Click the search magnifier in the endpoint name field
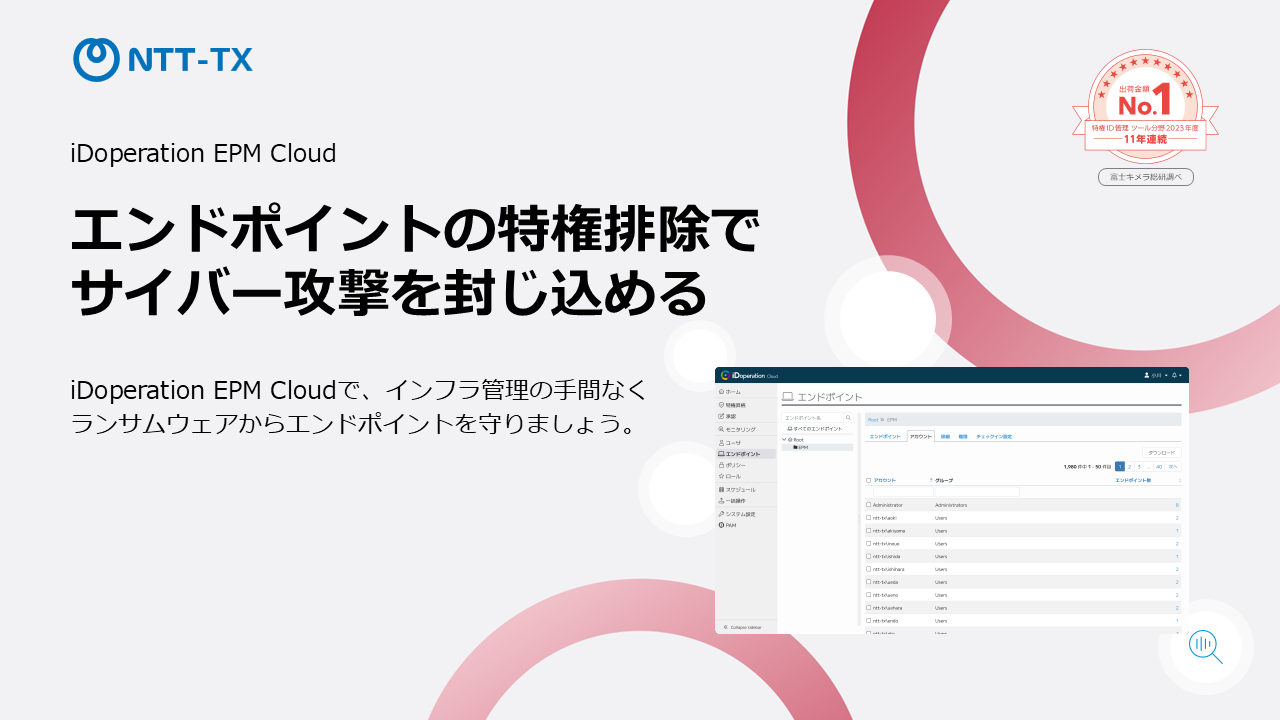The width and height of the screenshot is (1280, 720). click(x=848, y=417)
